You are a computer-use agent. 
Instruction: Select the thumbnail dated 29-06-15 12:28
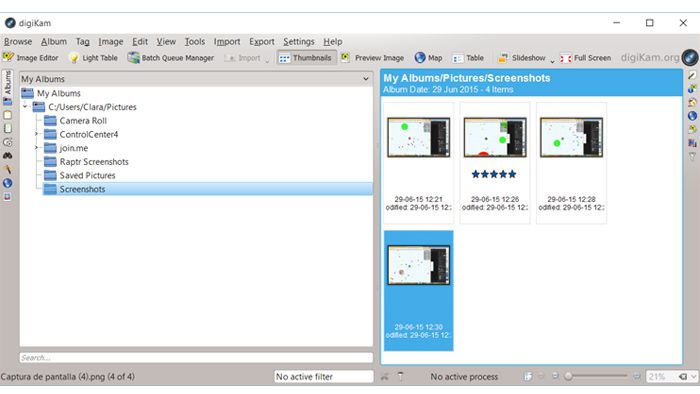pos(571,163)
